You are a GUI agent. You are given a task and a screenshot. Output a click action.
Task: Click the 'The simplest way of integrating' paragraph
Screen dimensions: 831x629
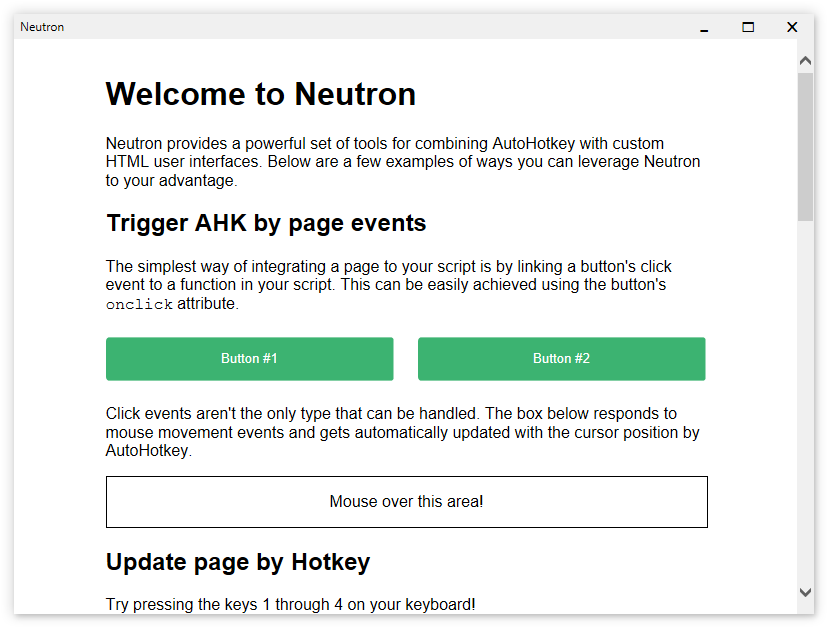point(388,285)
